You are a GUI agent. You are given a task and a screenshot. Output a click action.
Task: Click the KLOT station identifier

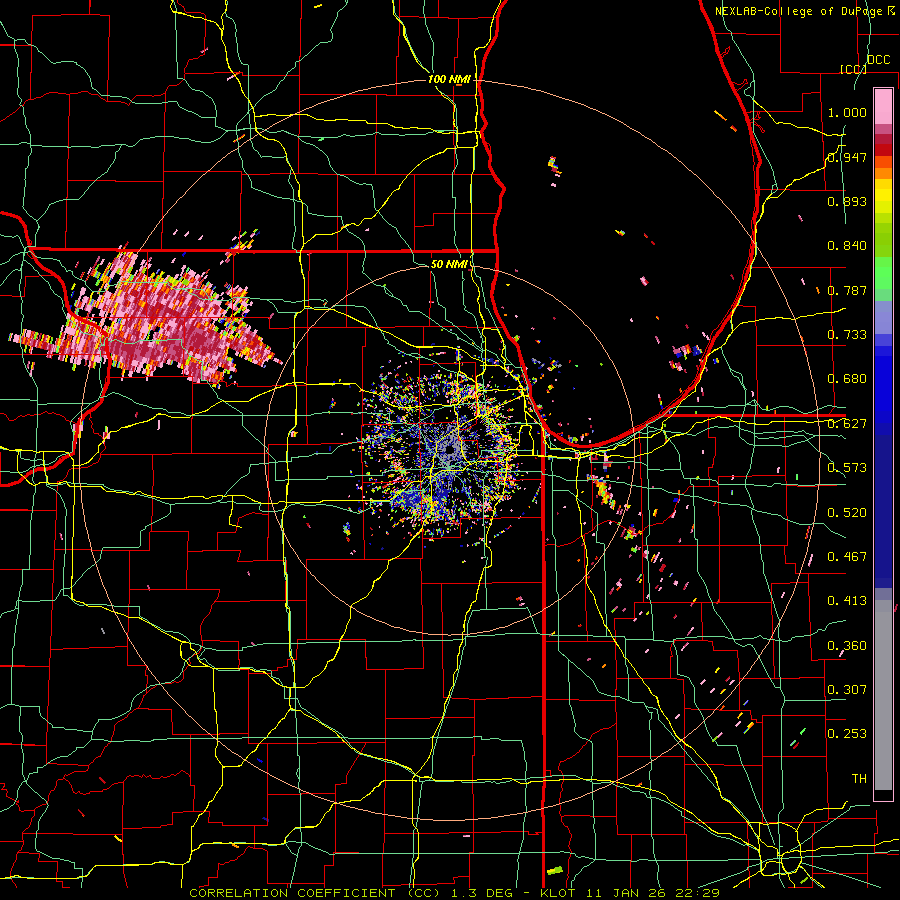click(558, 893)
